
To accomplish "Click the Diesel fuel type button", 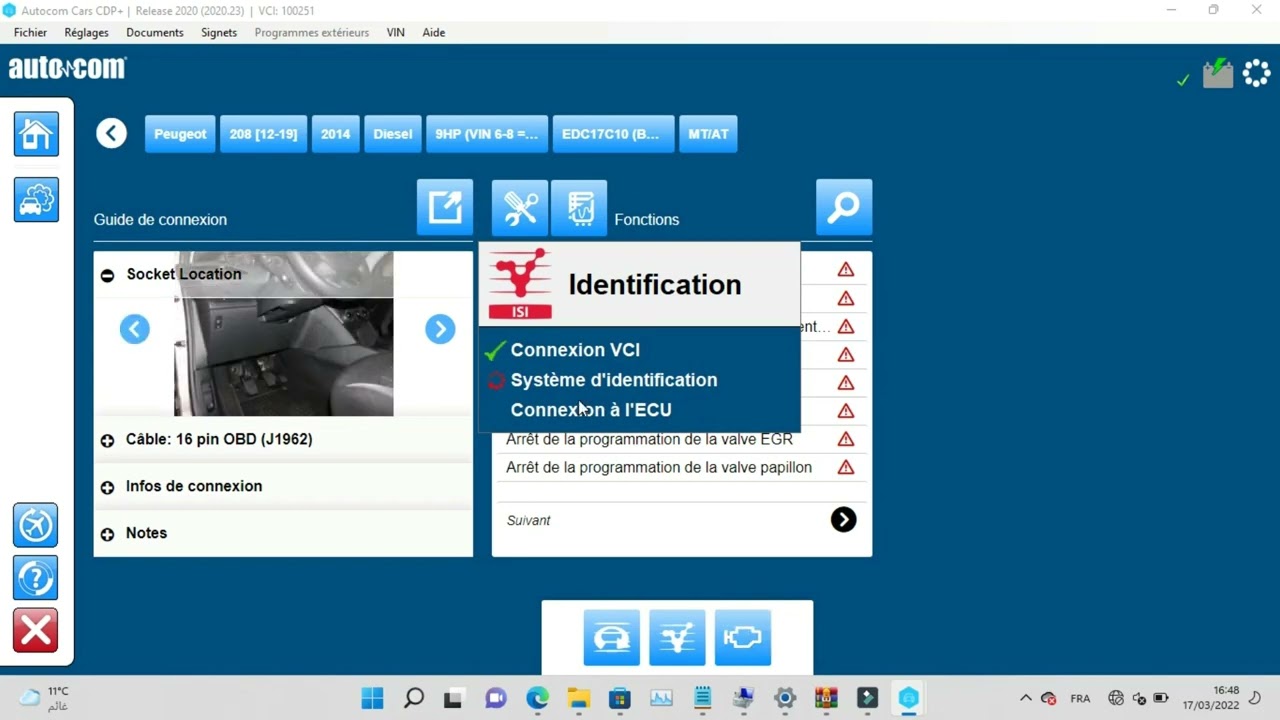I will [393, 134].
